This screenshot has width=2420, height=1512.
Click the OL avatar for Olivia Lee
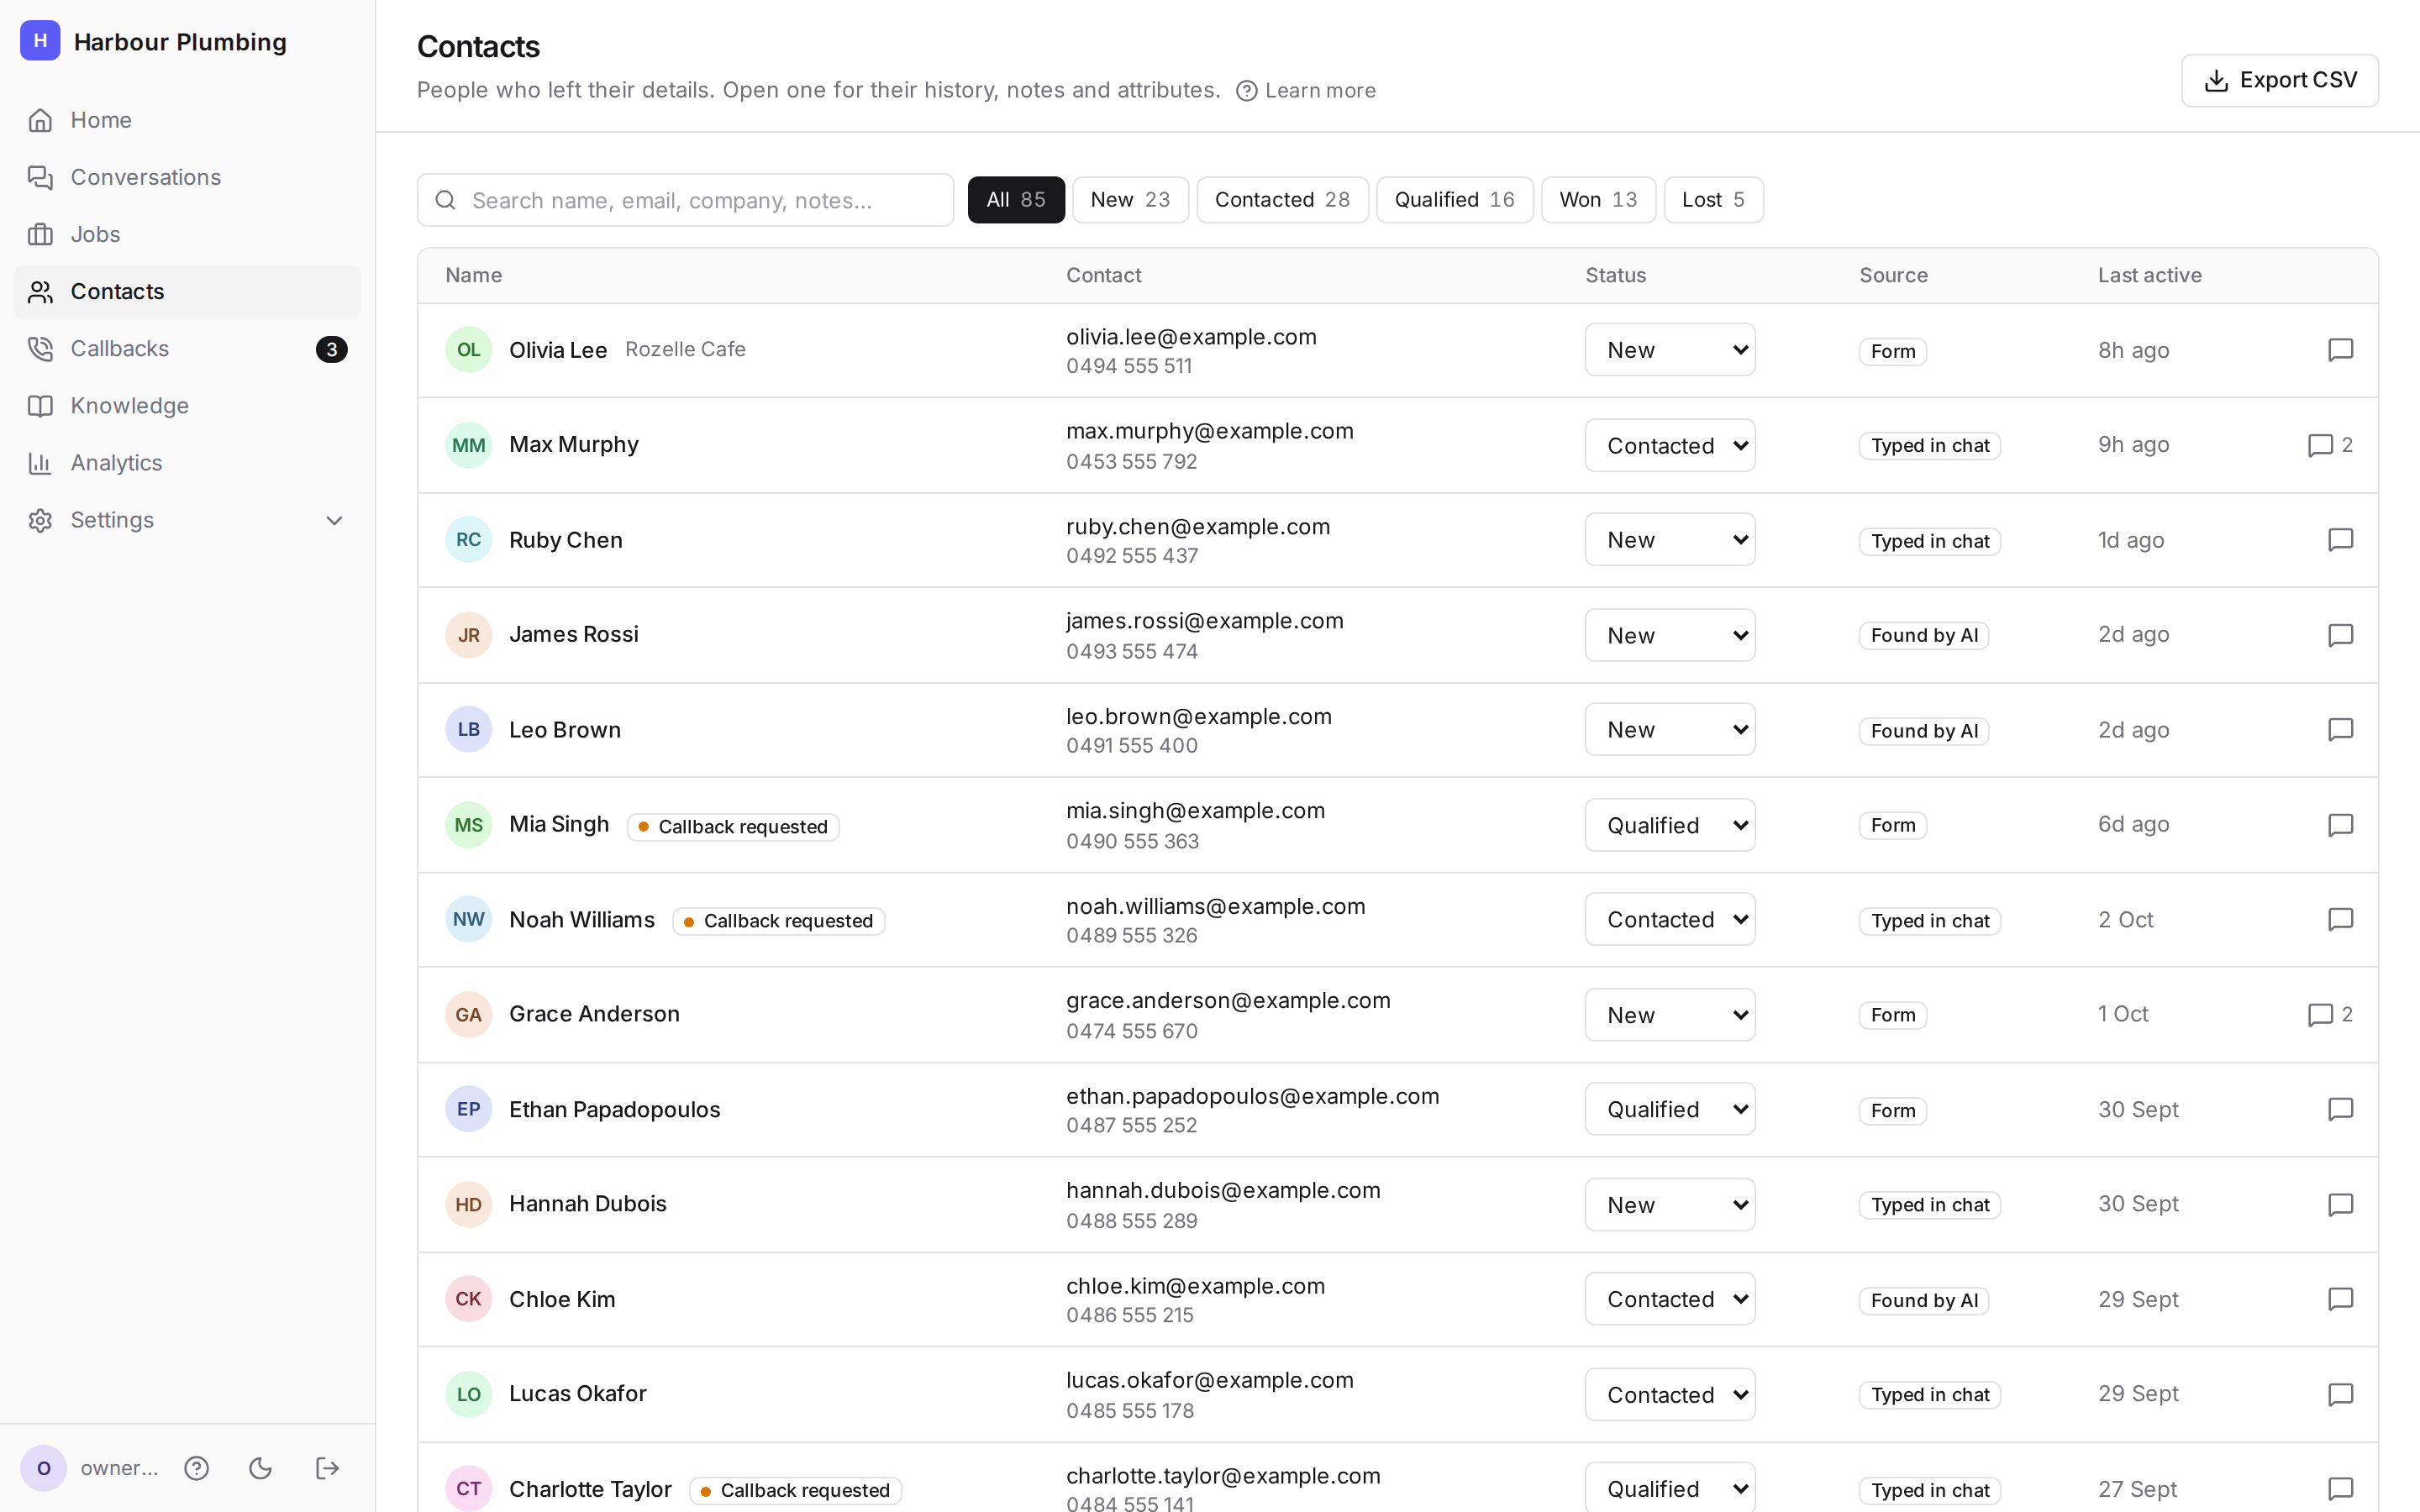[468, 350]
